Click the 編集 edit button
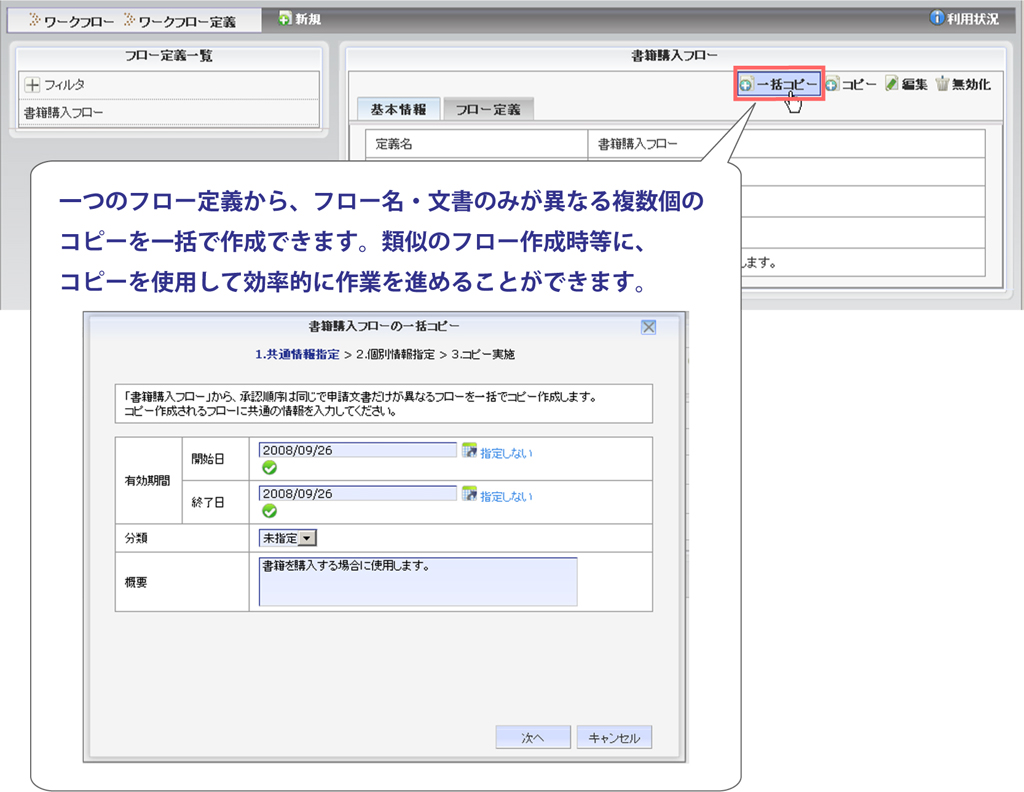 (906, 84)
